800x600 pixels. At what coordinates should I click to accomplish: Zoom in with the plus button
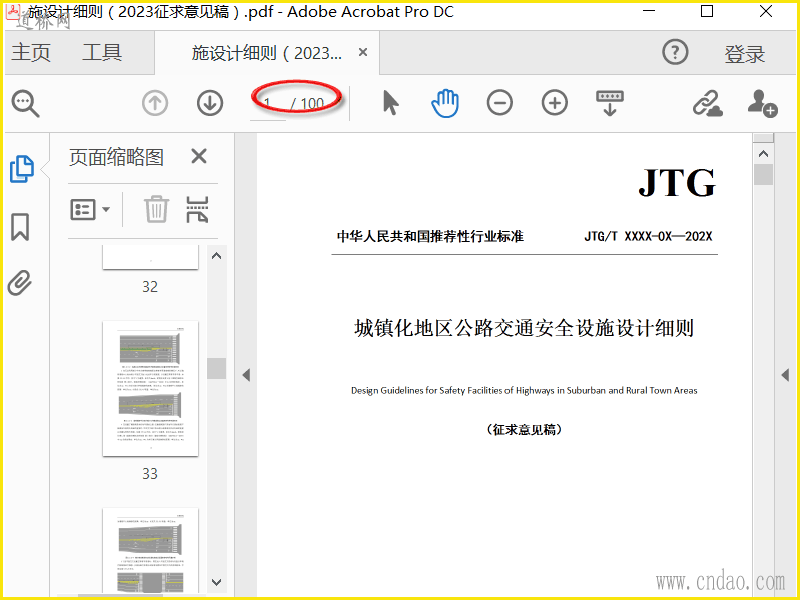coord(555,103)
